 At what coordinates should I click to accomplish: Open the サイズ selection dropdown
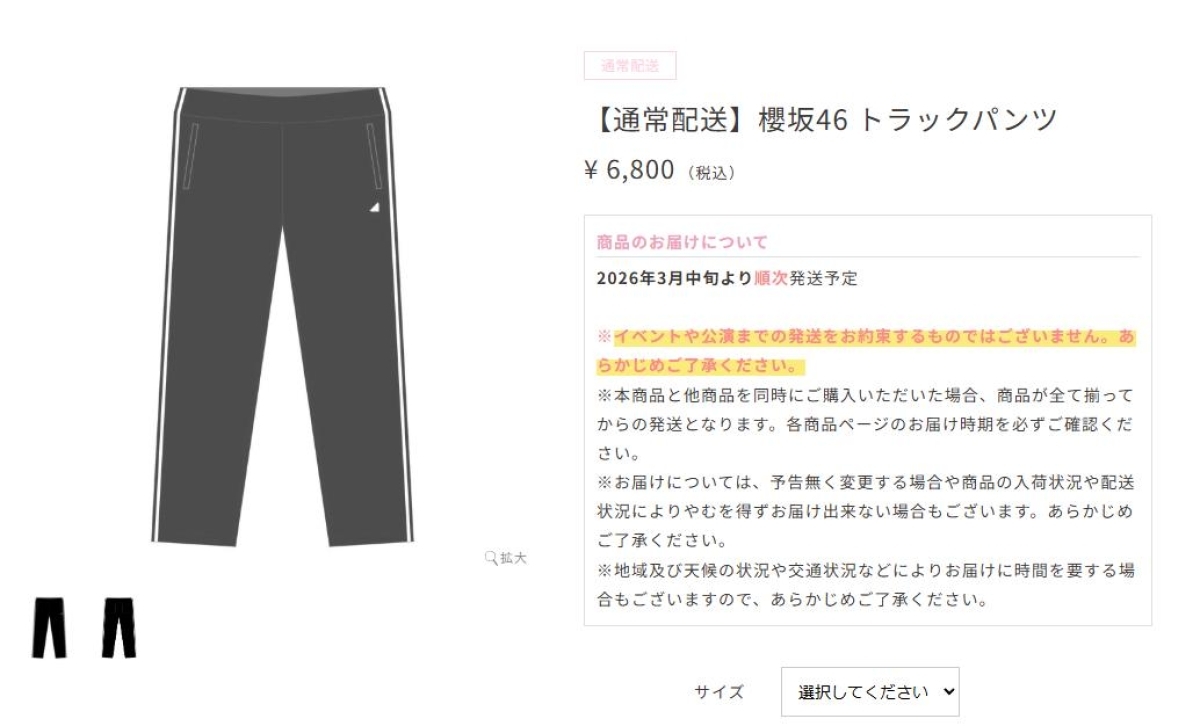(870, 692)
